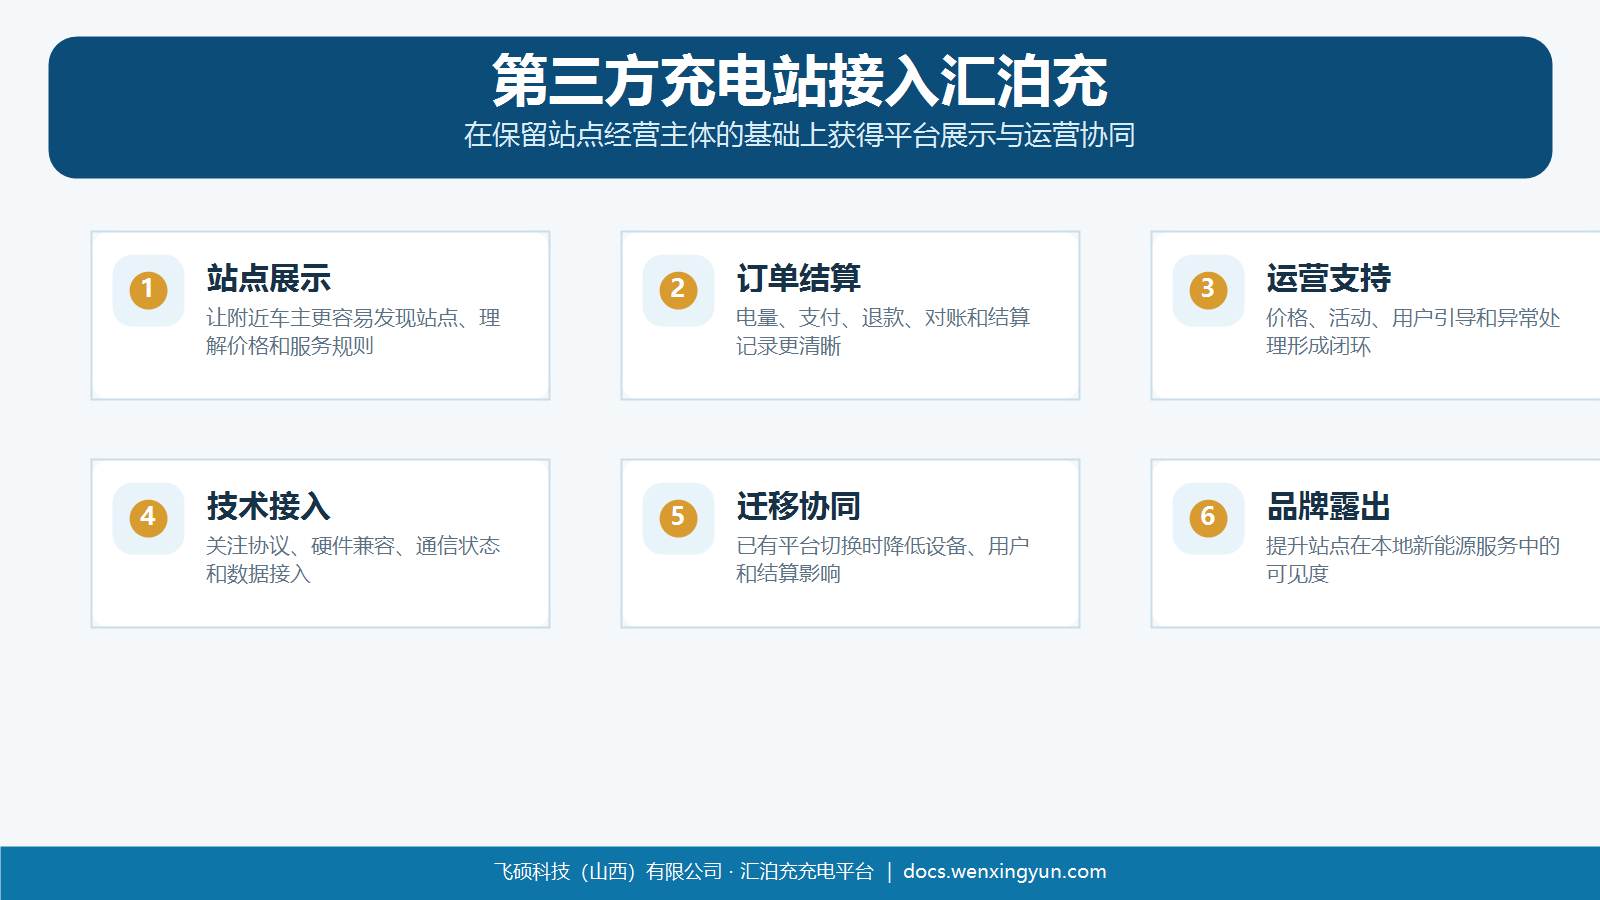Image resolution: width=1600 pixels, height=900 pixels.
Task: Click the number 1 badge icon
Action: click(x=148, y=290)
